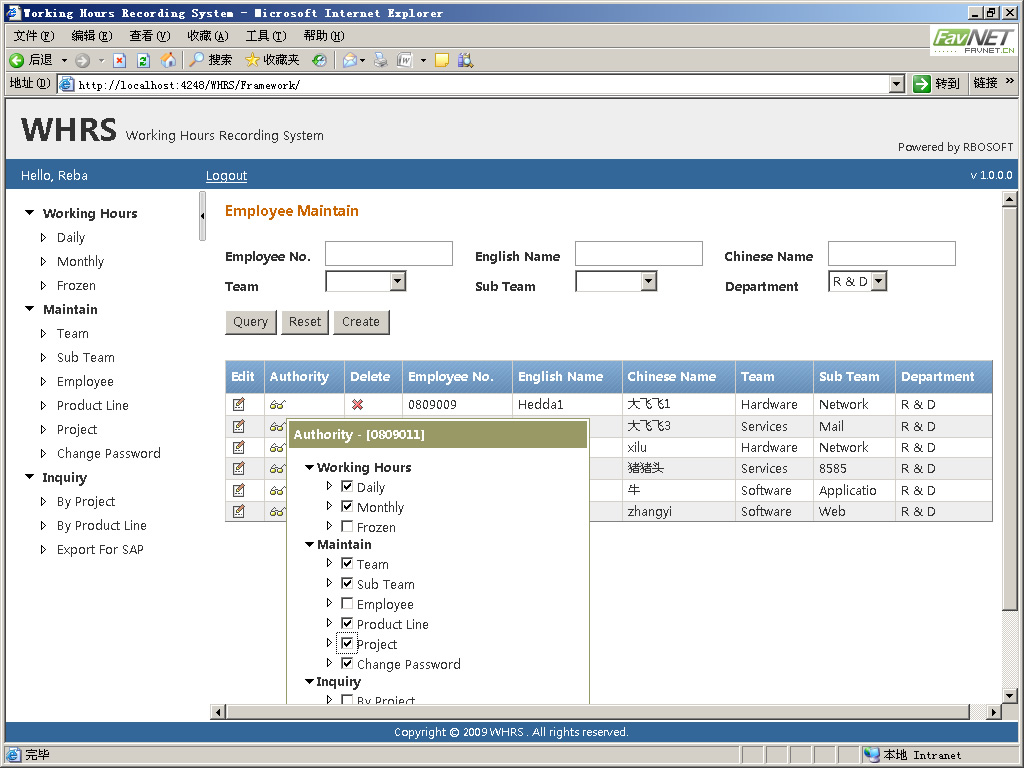Click the Create button
The width and height of the screenshot is (1024, 768).
[361, 322]
